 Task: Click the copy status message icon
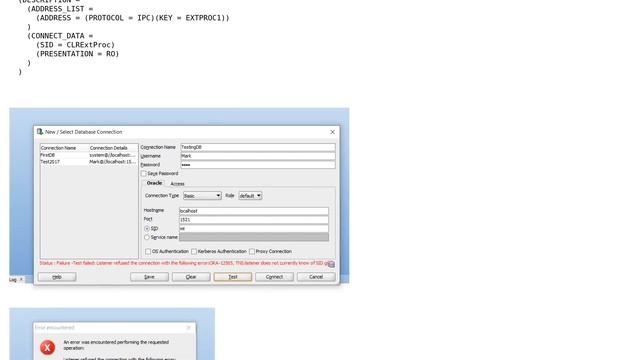[331, 264]
